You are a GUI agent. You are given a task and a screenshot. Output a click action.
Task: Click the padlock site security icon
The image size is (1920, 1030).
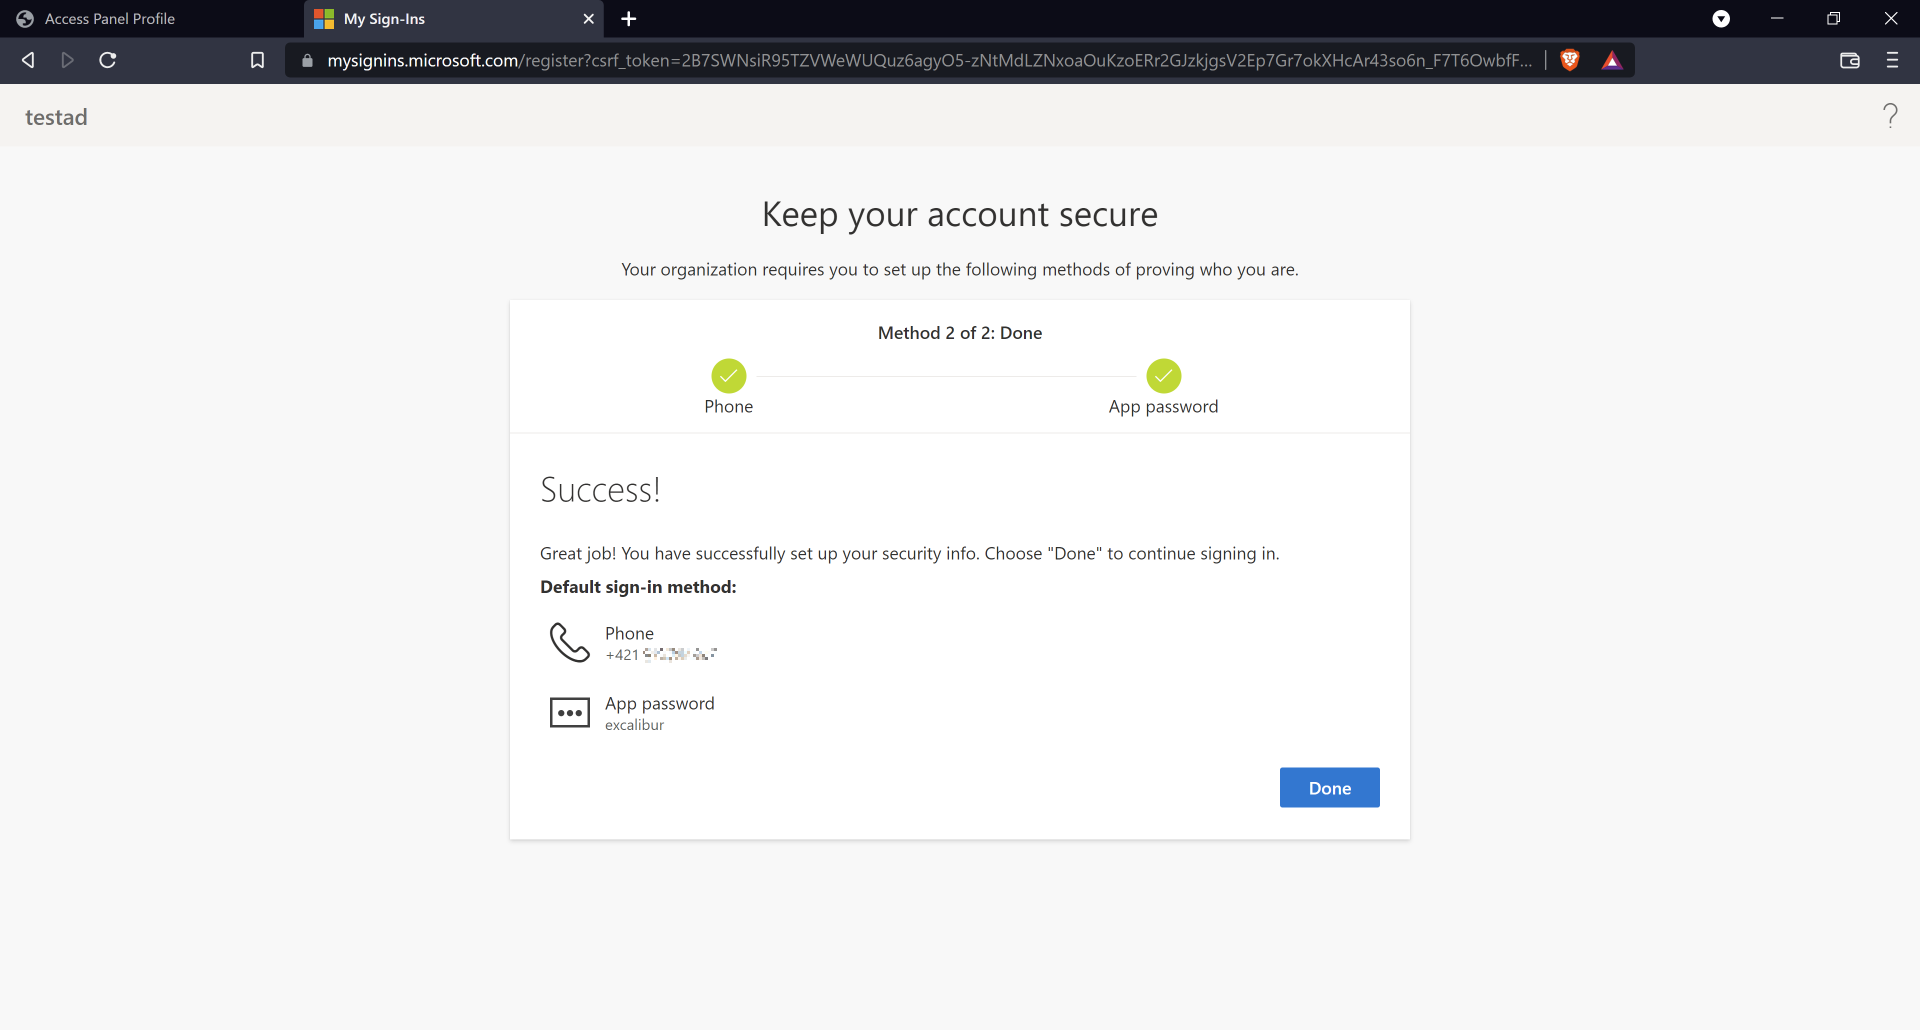(x=307, y=60)
